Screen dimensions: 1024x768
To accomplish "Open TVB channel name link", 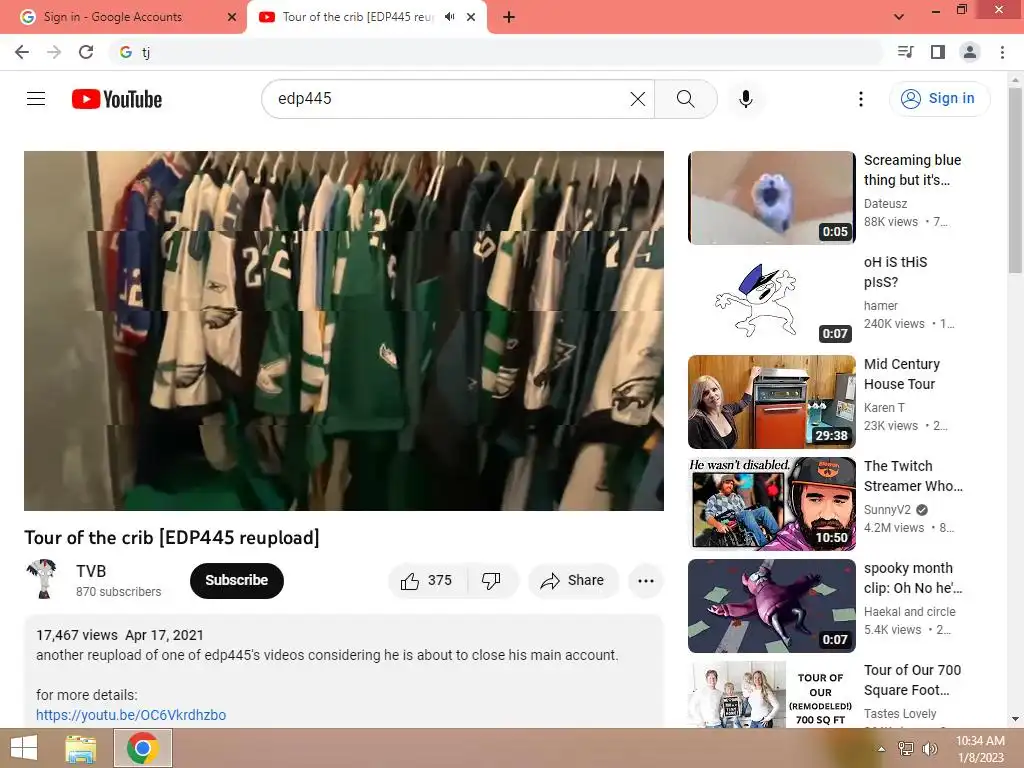I will pyautogui.click(x=91, y=571).
